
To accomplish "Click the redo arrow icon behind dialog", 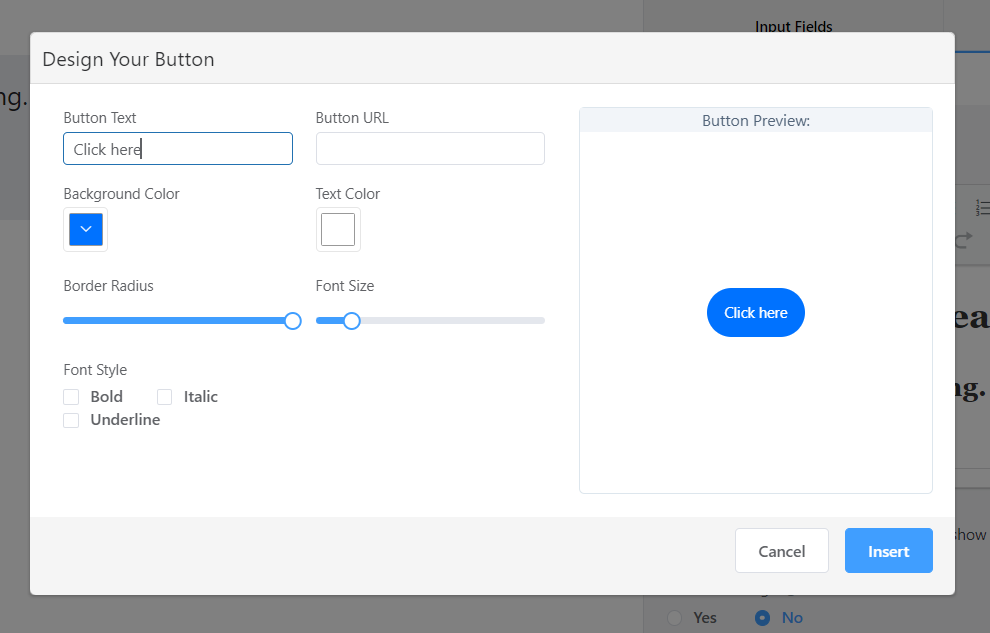I will coord(963,240).
